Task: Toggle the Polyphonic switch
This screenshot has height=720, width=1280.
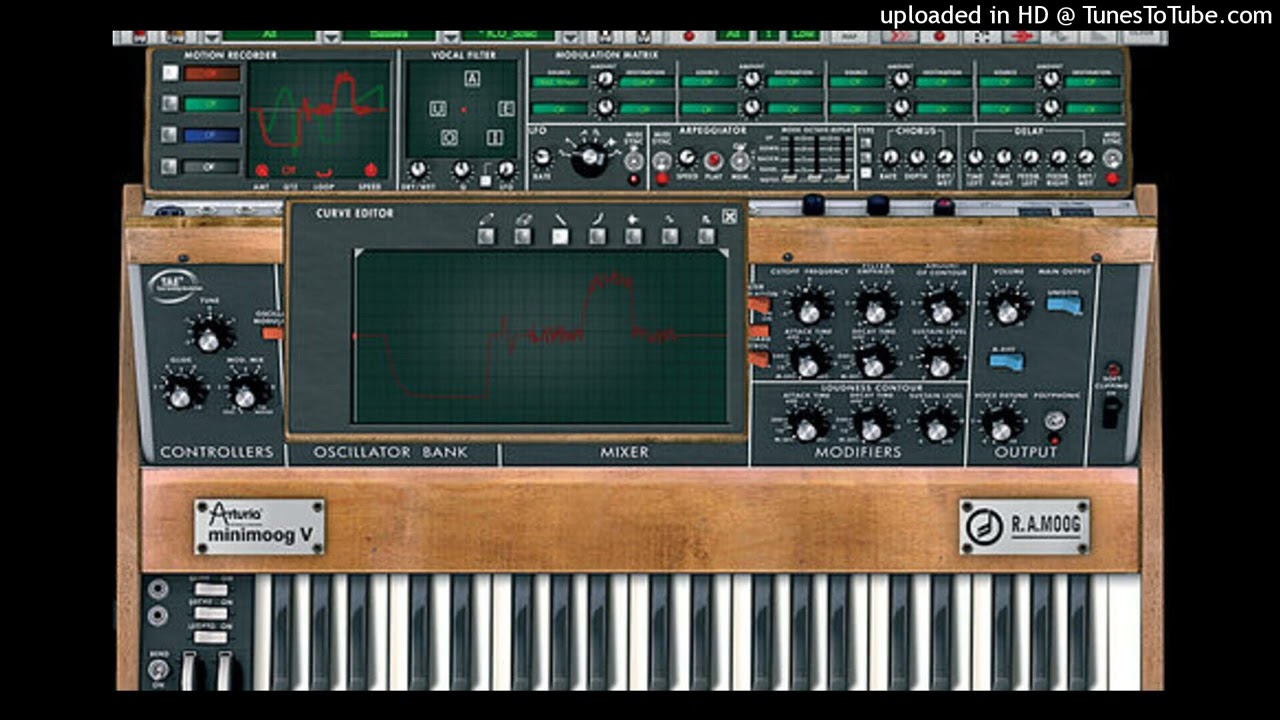Action: (x=1053, y=420)
